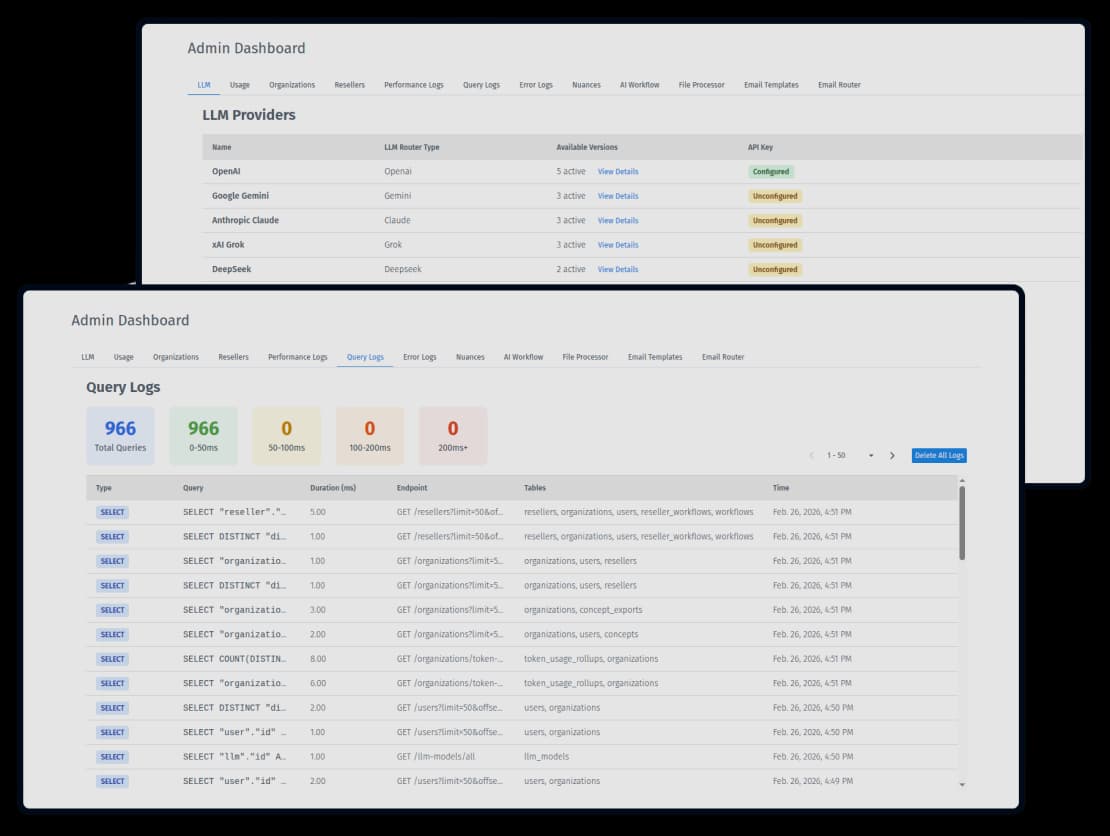Open Query Logs tab in back dashboard

[481, 85]
